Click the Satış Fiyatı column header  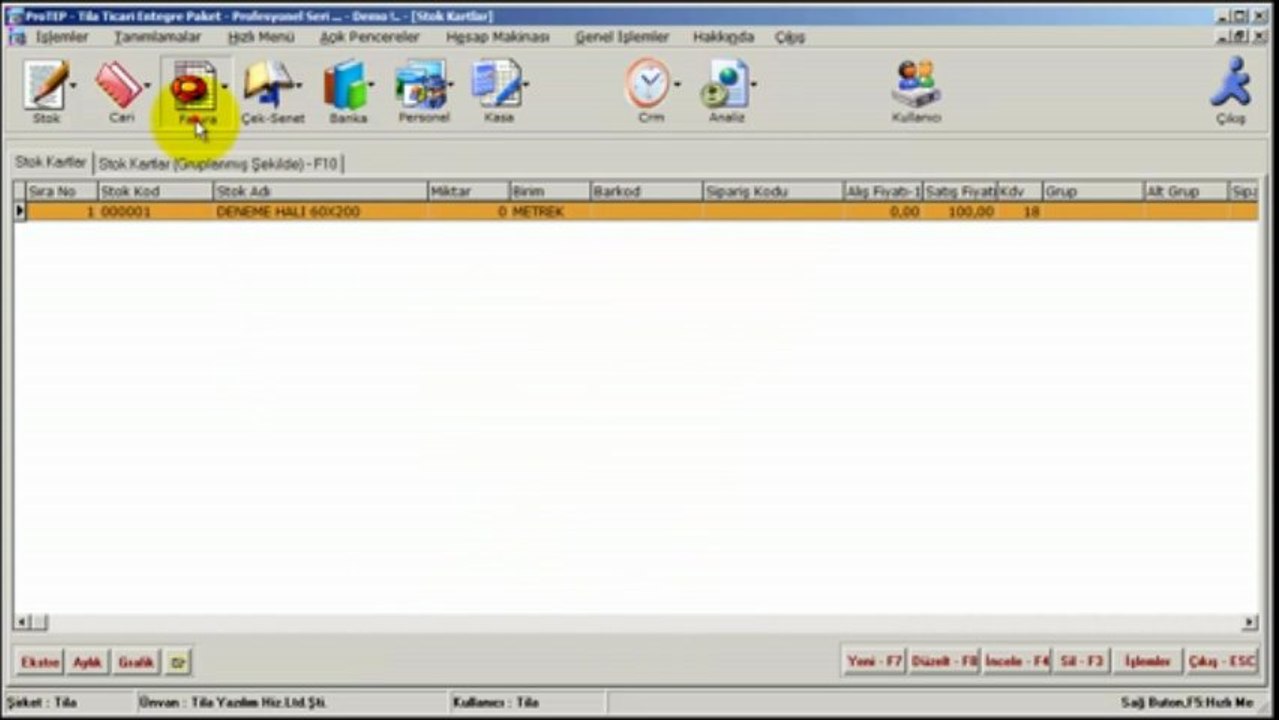pos(960,191)
